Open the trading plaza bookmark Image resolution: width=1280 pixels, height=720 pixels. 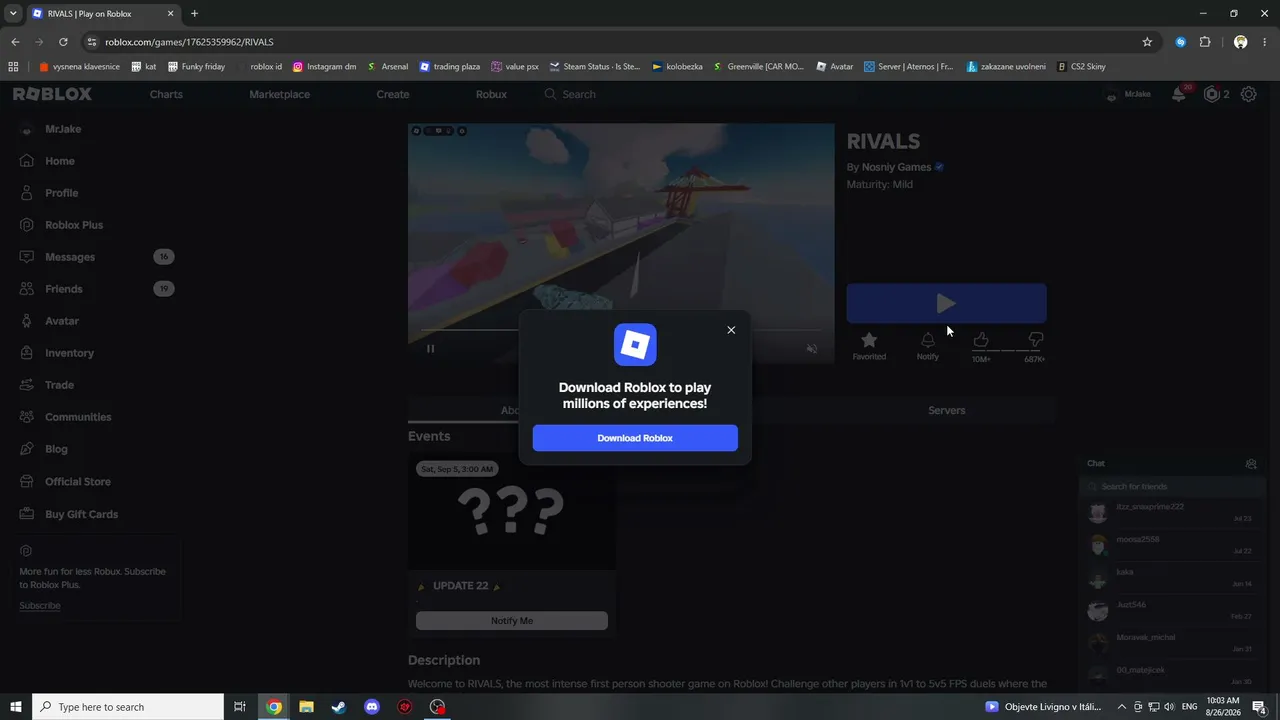coord(450,67)
